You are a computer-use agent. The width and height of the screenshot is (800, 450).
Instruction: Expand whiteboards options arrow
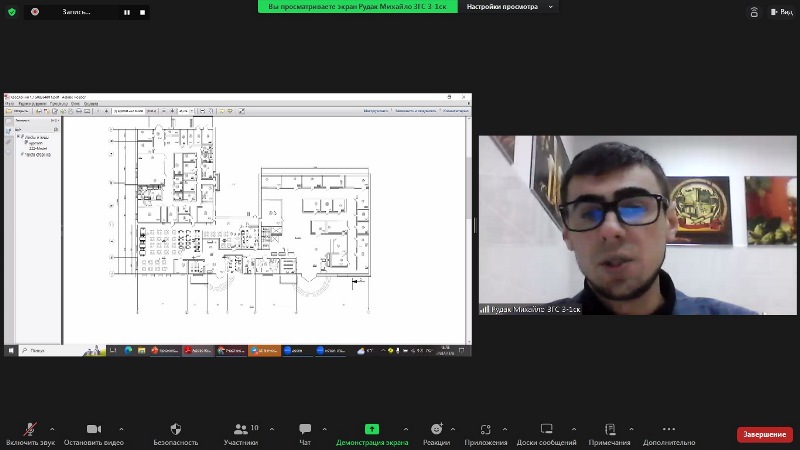coord(573,429)
